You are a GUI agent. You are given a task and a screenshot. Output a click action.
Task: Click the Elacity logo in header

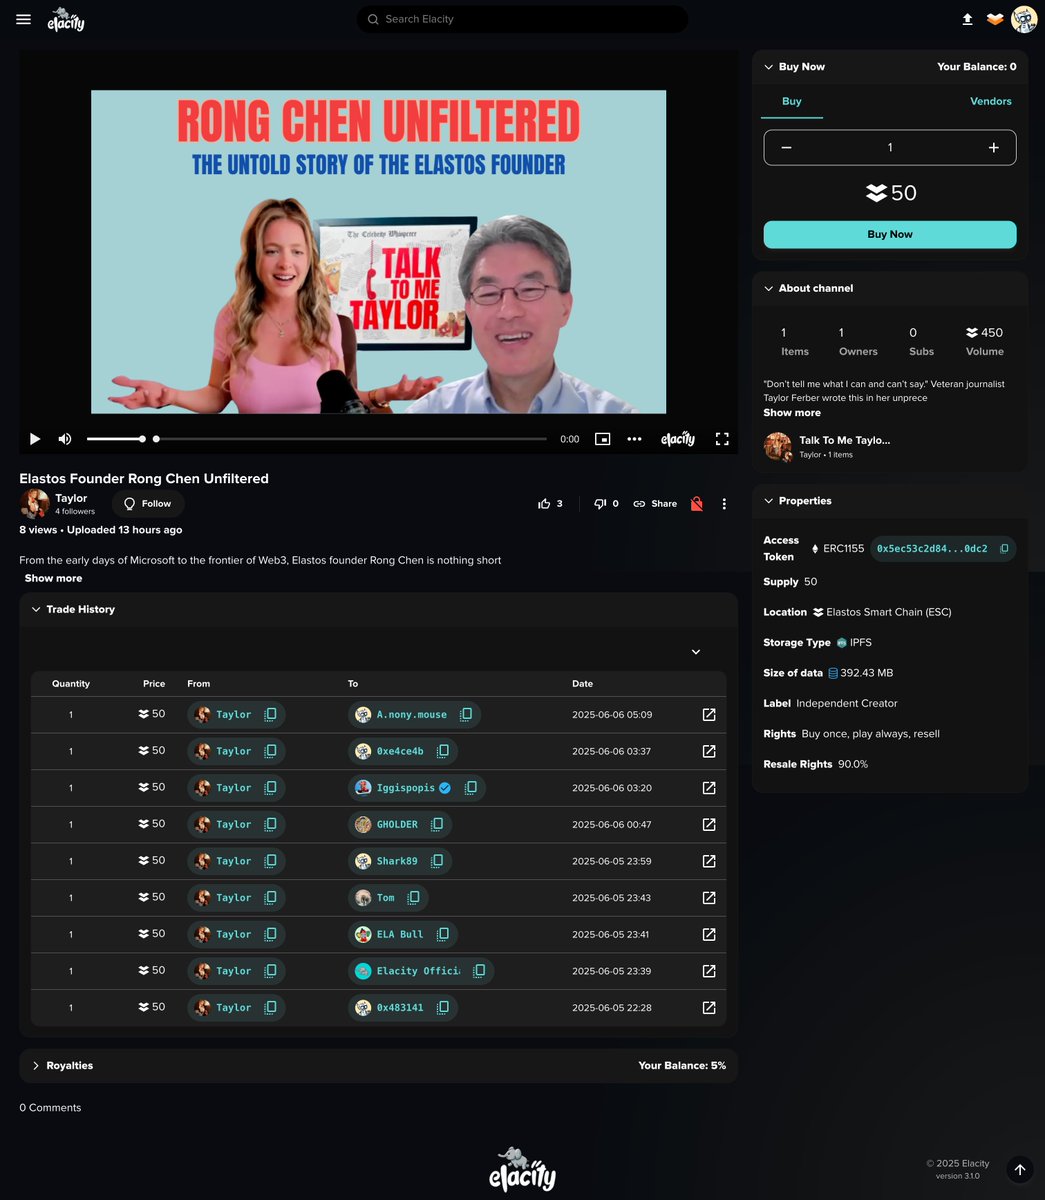[66, 19]
